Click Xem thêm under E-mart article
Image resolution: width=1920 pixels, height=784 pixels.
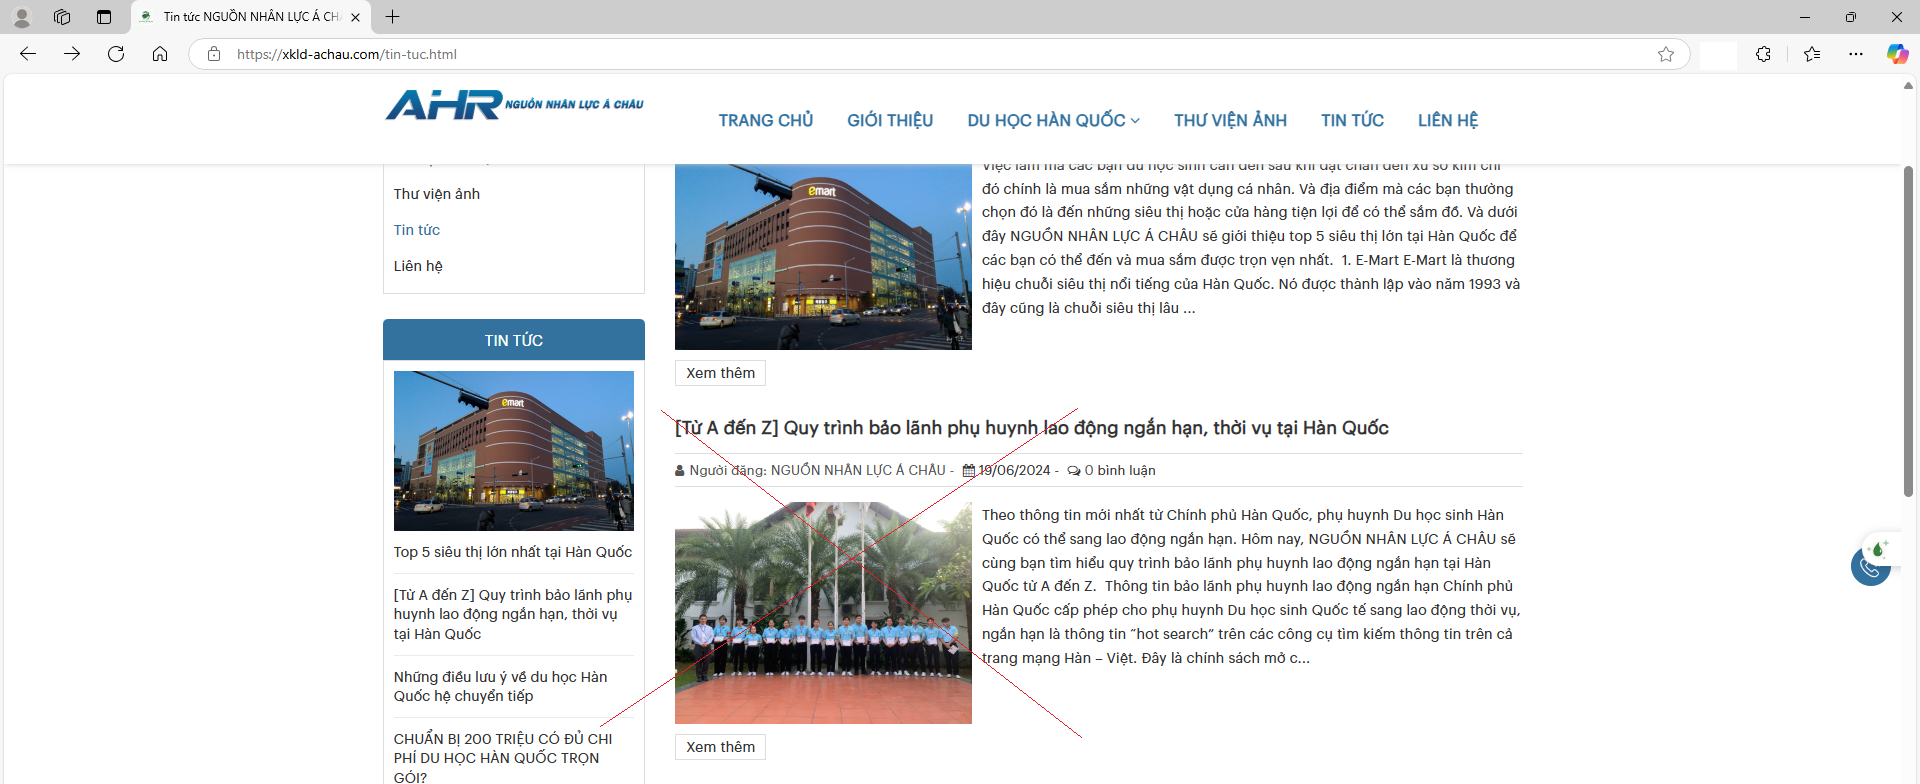(x=720, y=373)
